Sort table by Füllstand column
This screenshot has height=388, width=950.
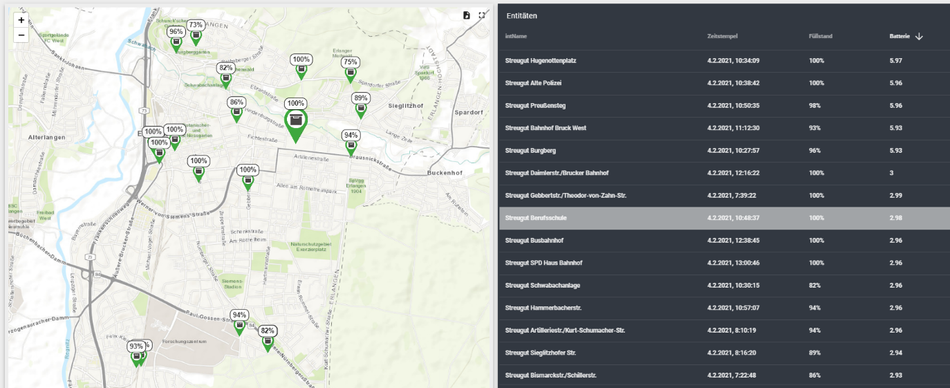point(820,36)
